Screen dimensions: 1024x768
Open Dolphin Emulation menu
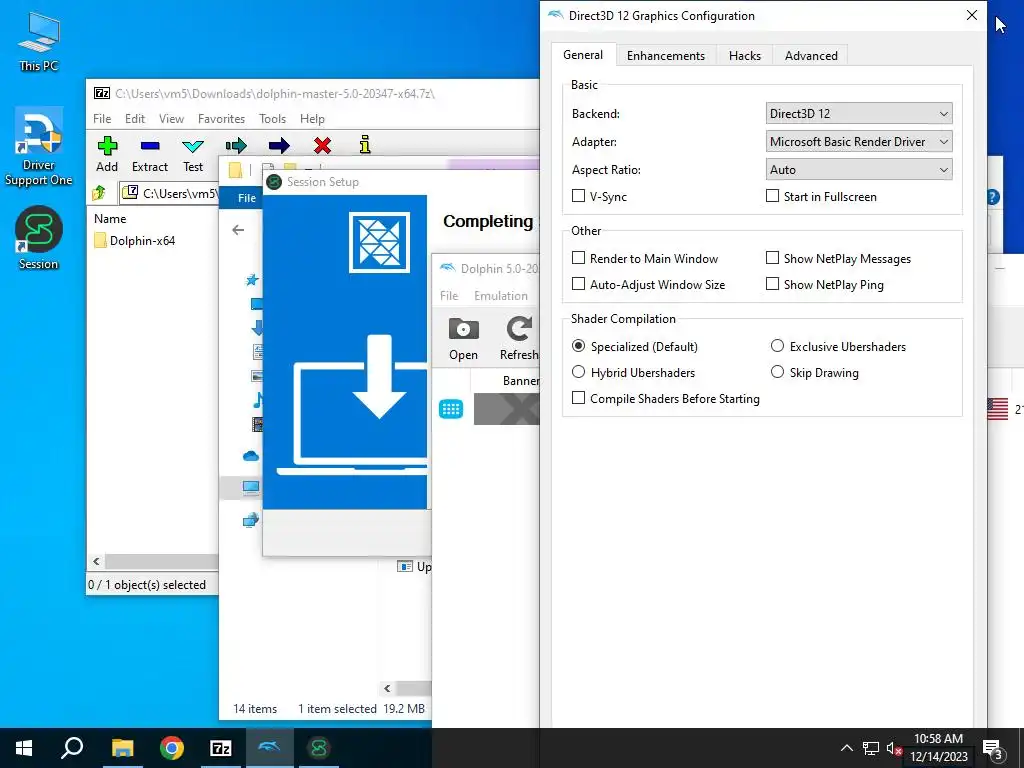(501, 296)
